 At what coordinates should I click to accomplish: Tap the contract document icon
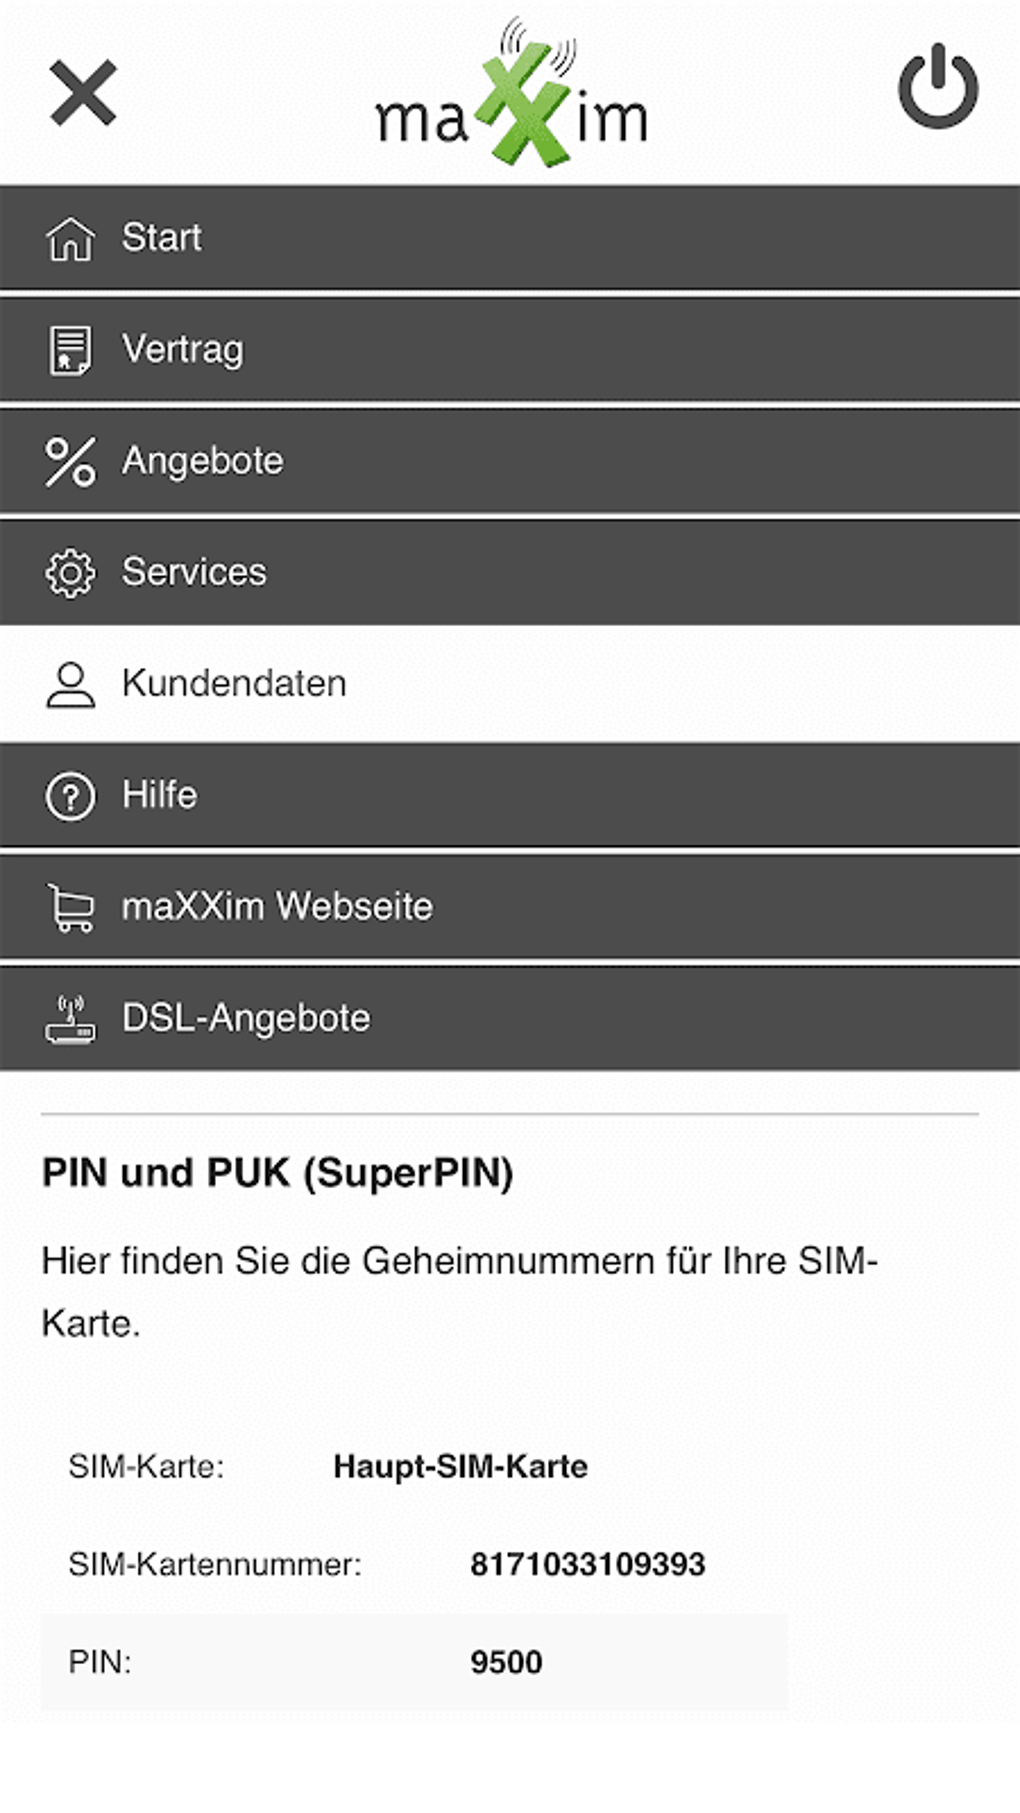tap(70, 350)
